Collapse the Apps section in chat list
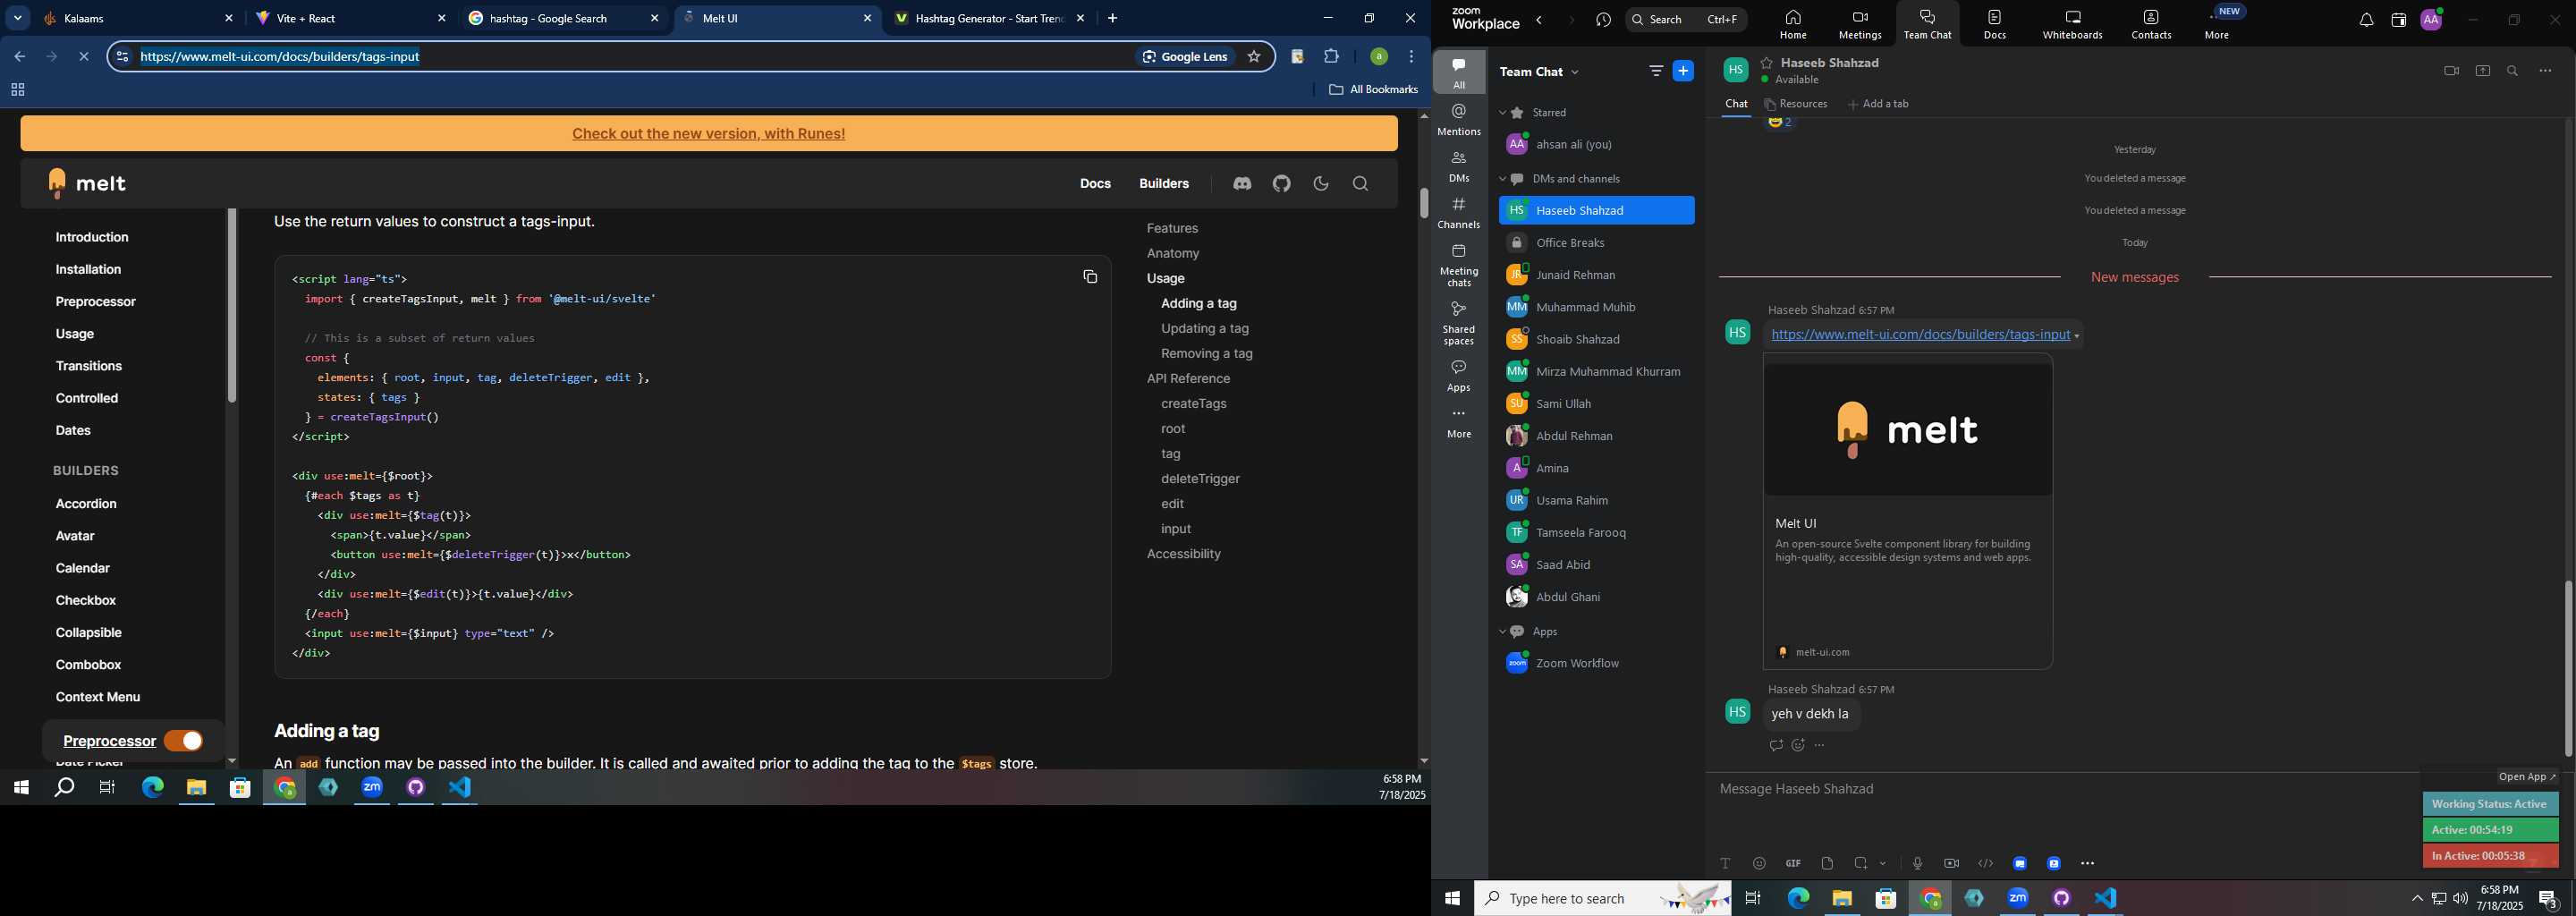 click(x=1502, y=632)
